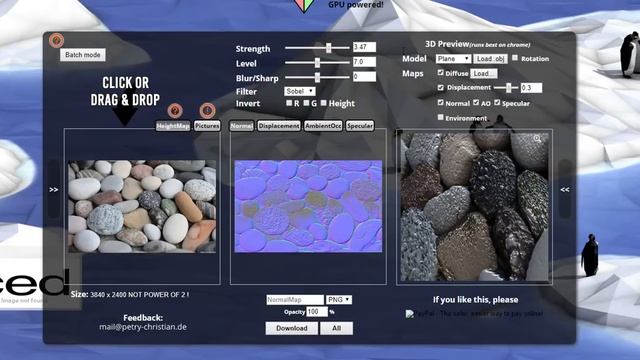This screenshot has width=640, height=360.
Task: Open the PNG file format dropdown
Action: [339, 300]
